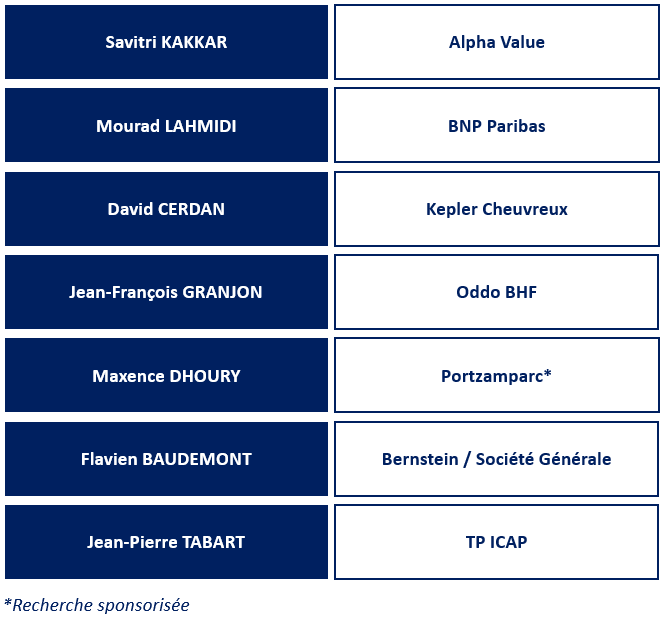The width and height of the screenshot is (665, 620).
Task: Click the Savitri KAKKAR name cell
Action: click(x=166, y=42)
